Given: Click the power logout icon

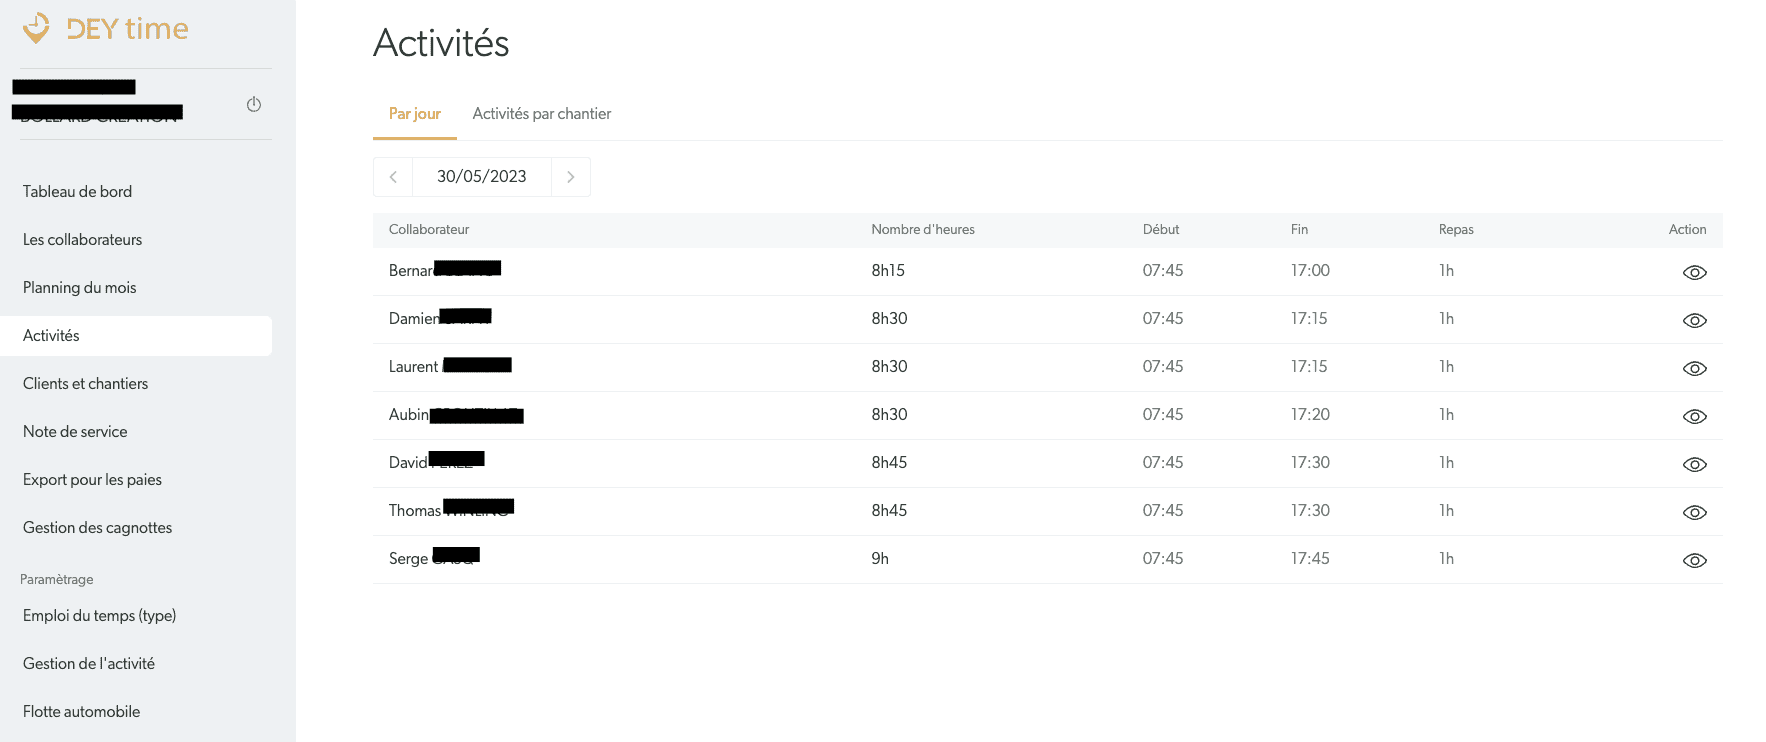Looking at the screenshot, I should coord(254,104).
